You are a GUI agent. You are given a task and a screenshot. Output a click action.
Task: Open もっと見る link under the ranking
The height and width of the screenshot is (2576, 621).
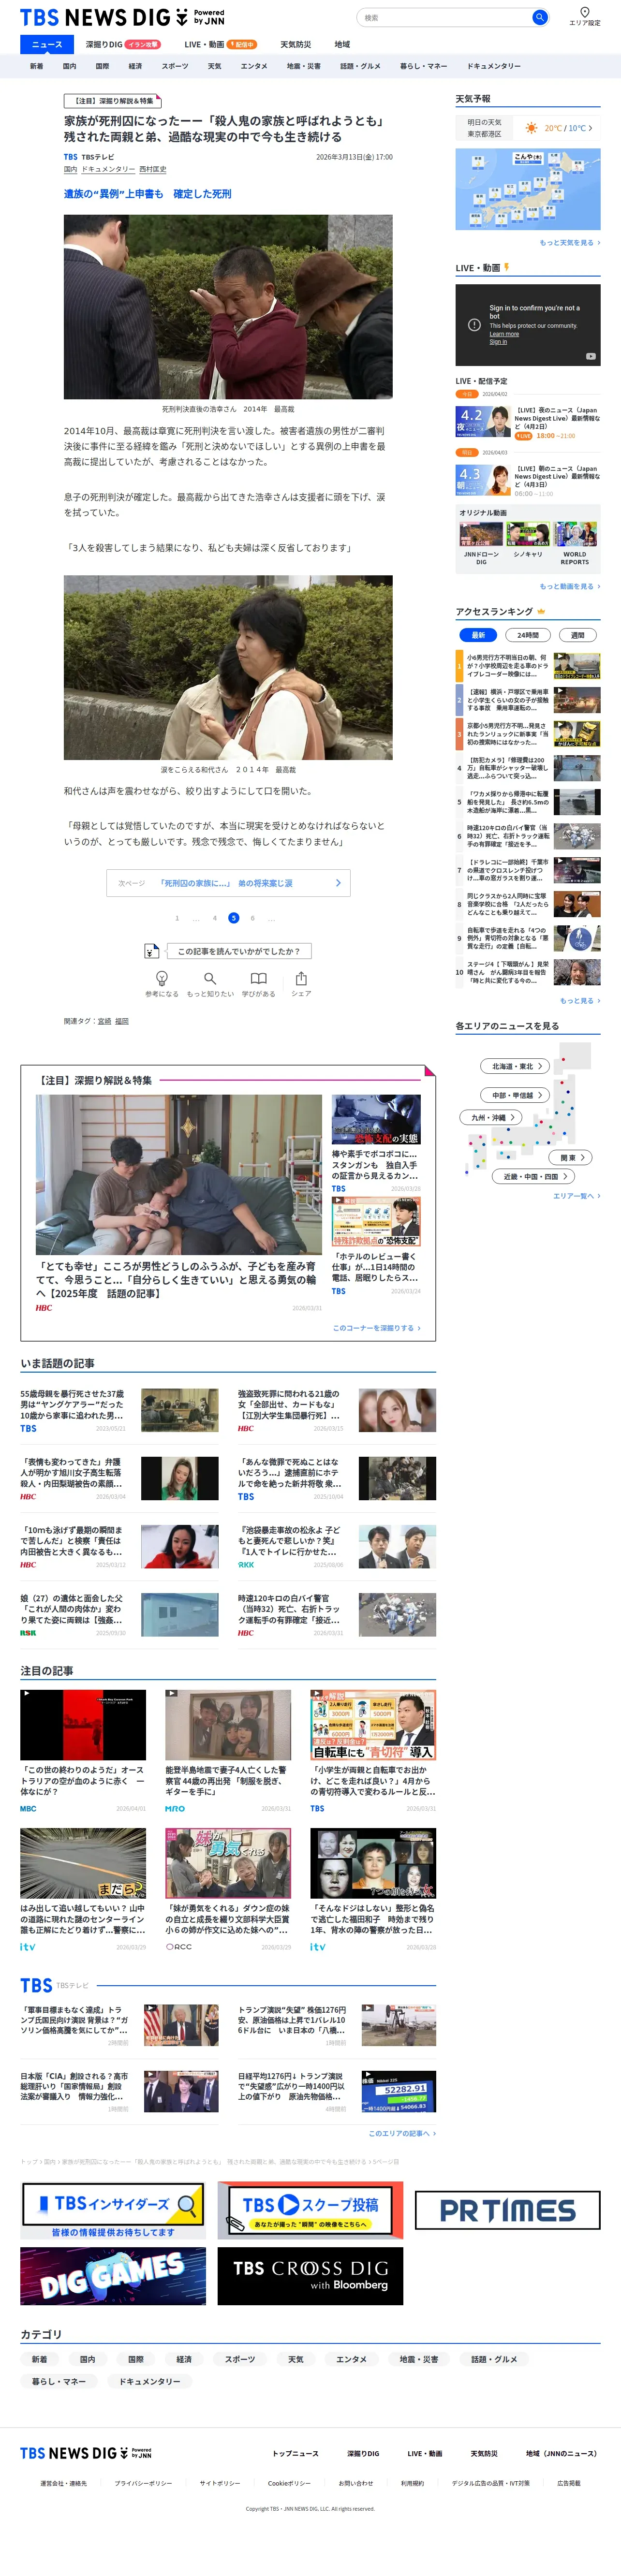click(580, 1001)
